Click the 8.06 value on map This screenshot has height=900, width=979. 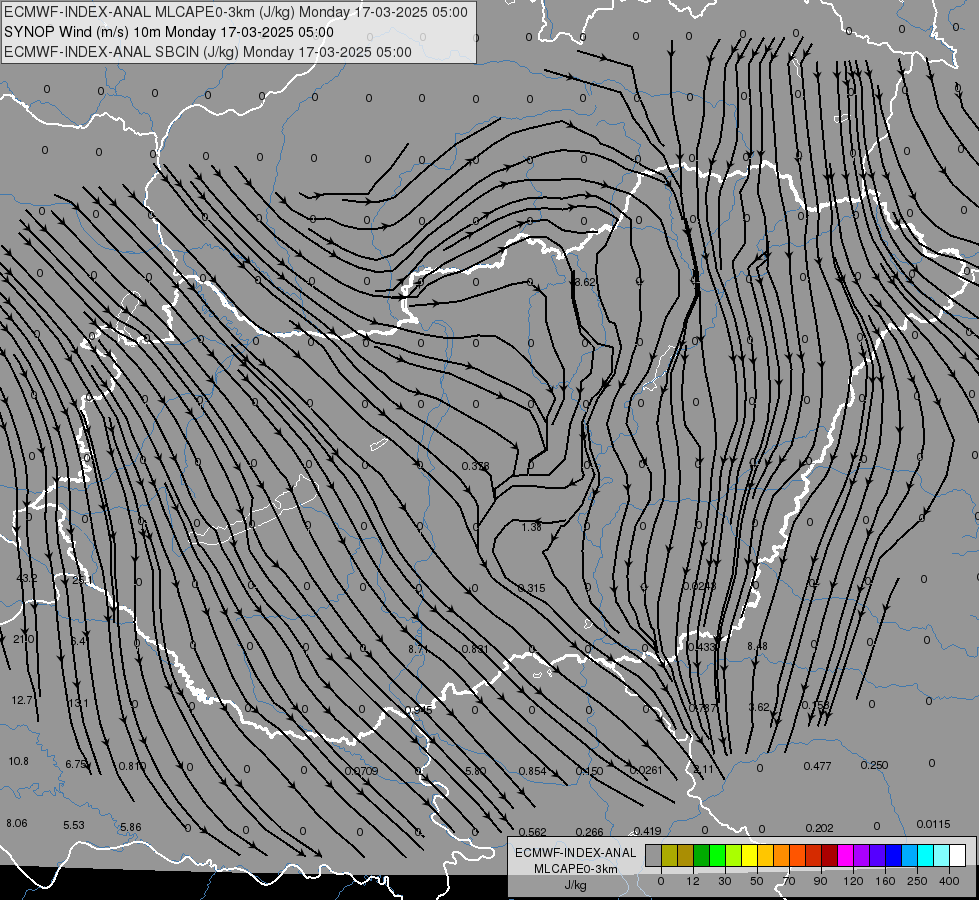17,824
